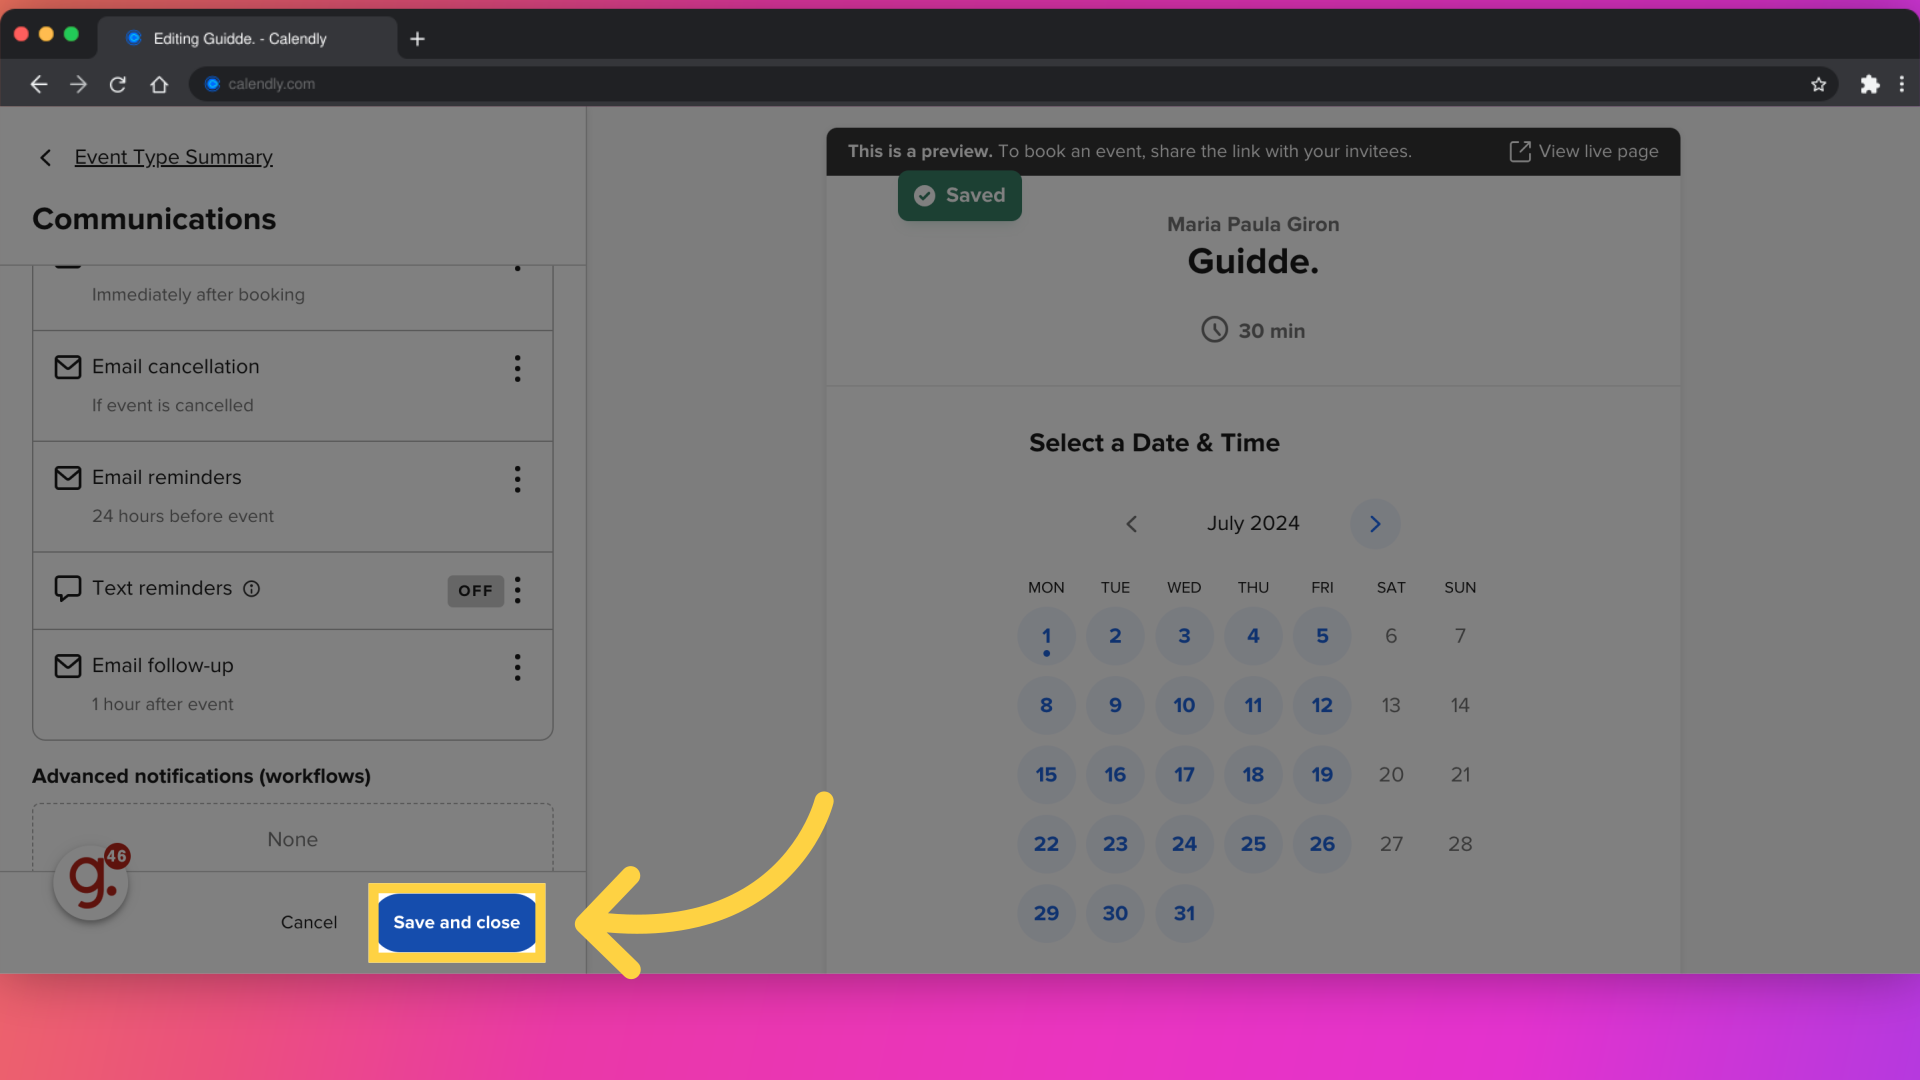Expand the three-dot menu for Email follow-up
Screen dimensions: 1920x1080
click(x=517, y=667)
